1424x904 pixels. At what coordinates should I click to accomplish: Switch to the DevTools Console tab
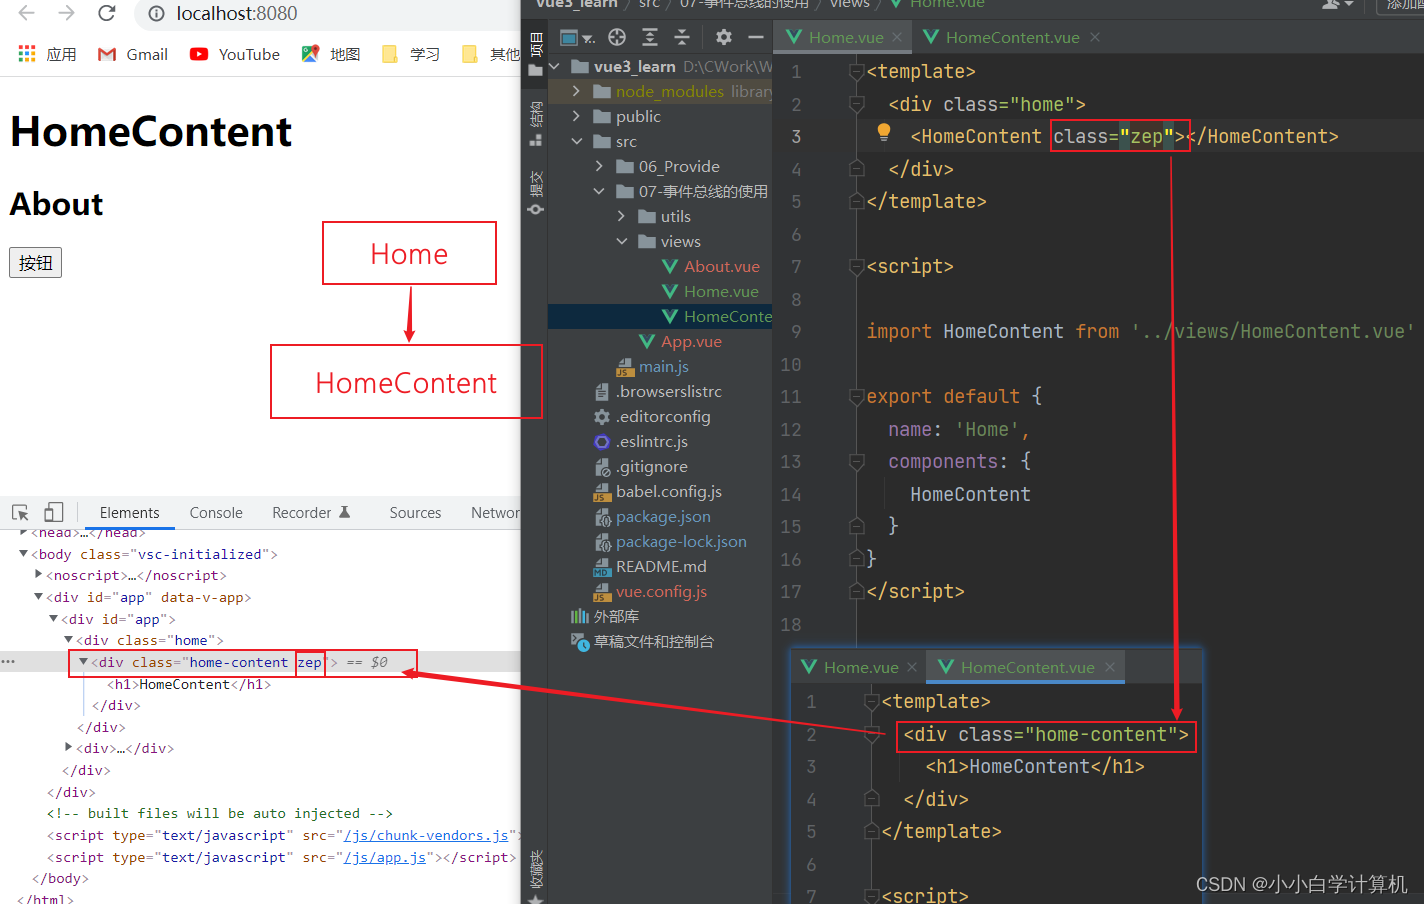(216, 512)
